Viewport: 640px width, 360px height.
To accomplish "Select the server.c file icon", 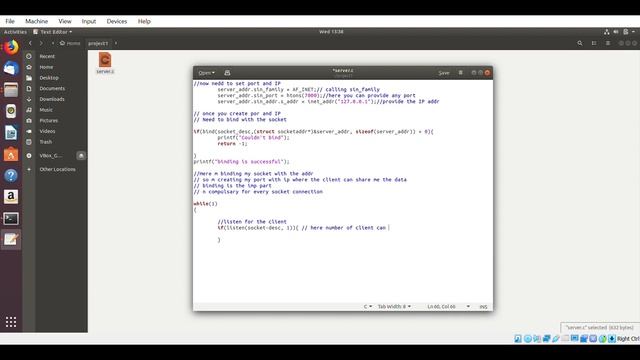I will point(105,60).
